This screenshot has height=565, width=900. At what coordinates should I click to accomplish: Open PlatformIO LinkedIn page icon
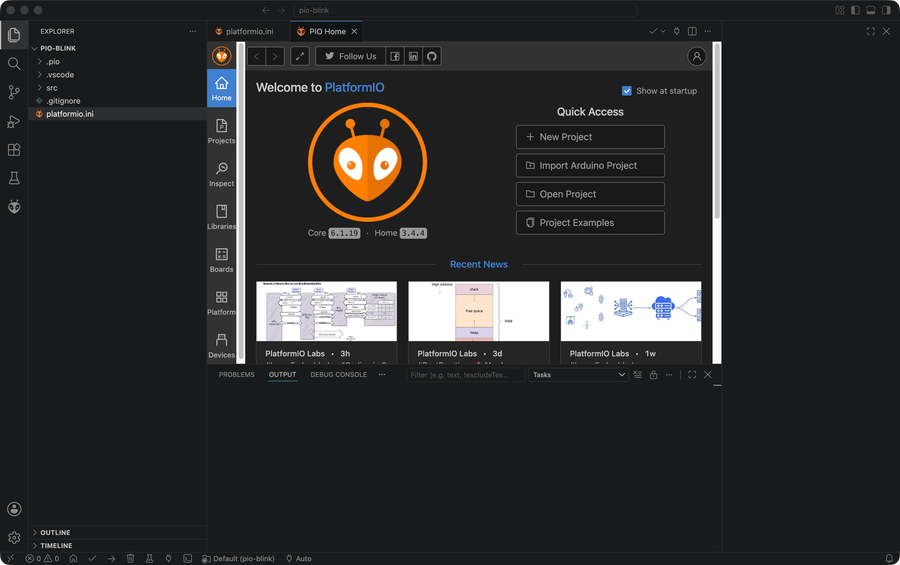click(413, 56)
